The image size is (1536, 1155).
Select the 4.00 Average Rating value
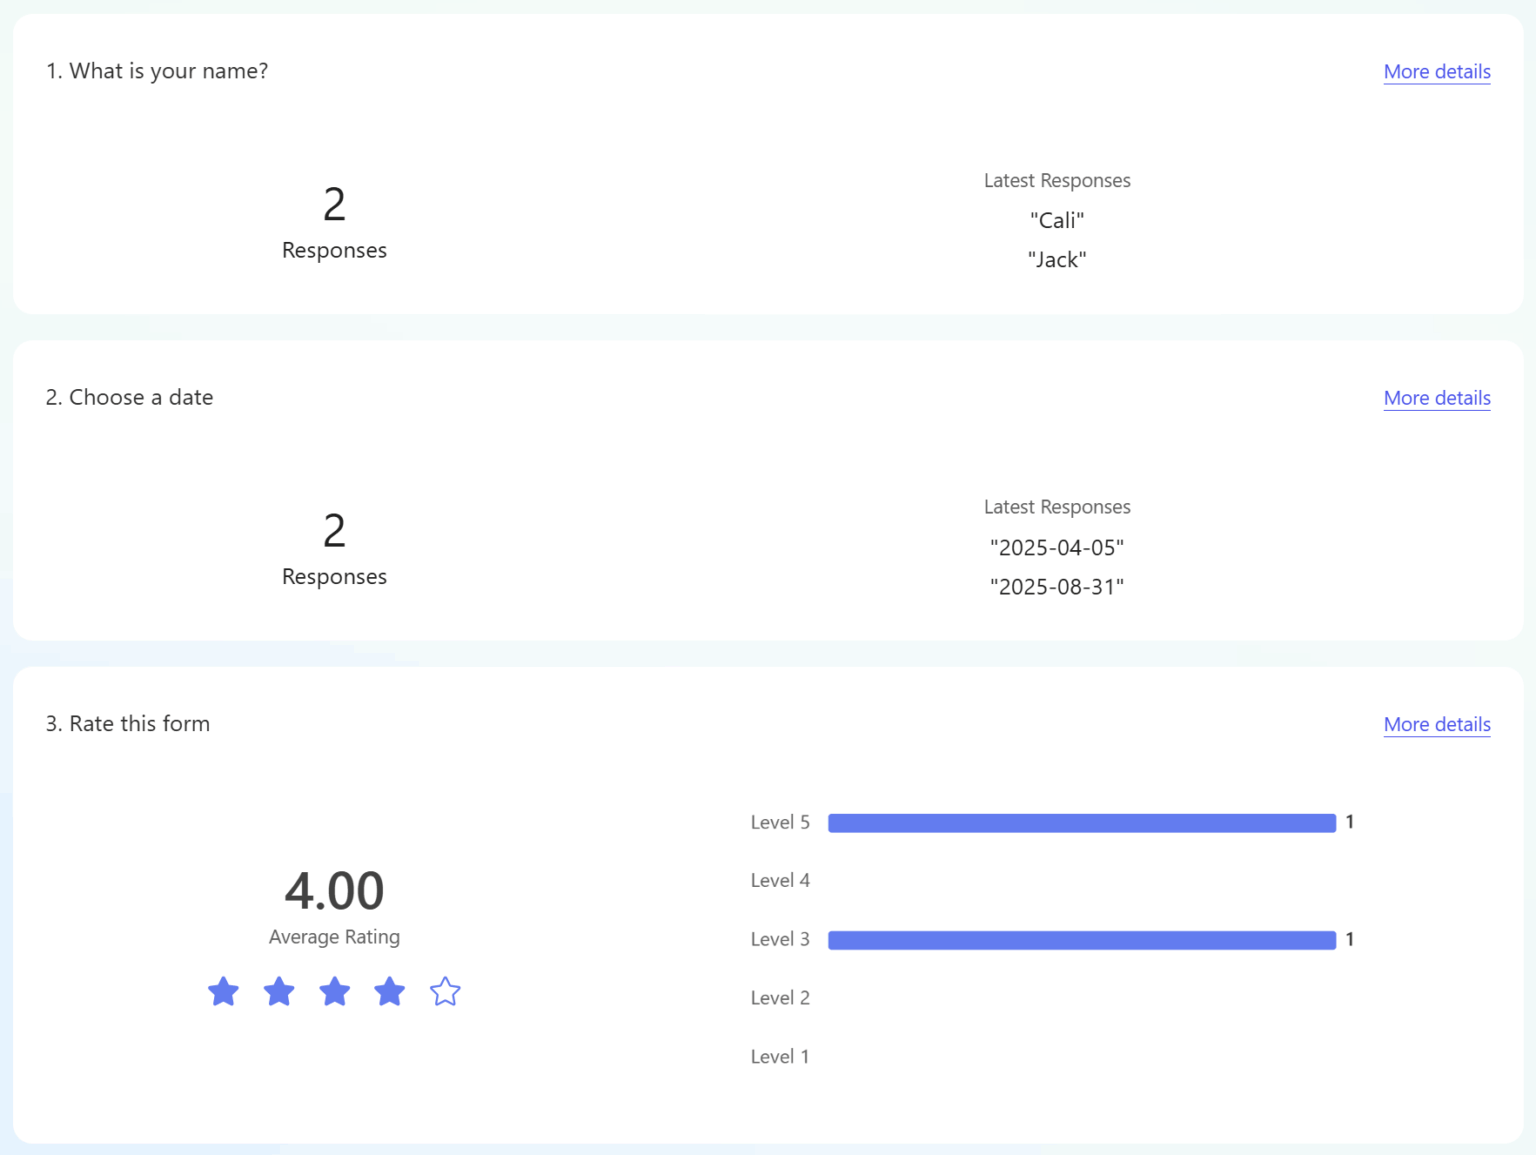[334, 890]
